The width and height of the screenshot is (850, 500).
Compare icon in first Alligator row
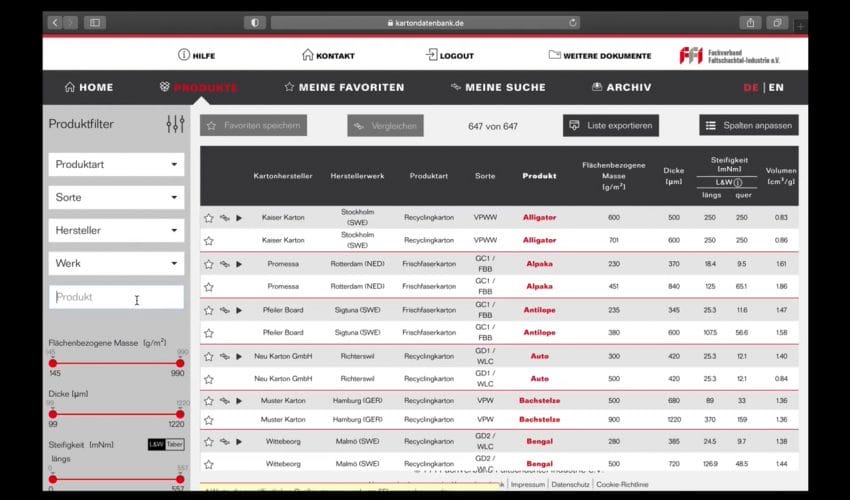(224, 218)
